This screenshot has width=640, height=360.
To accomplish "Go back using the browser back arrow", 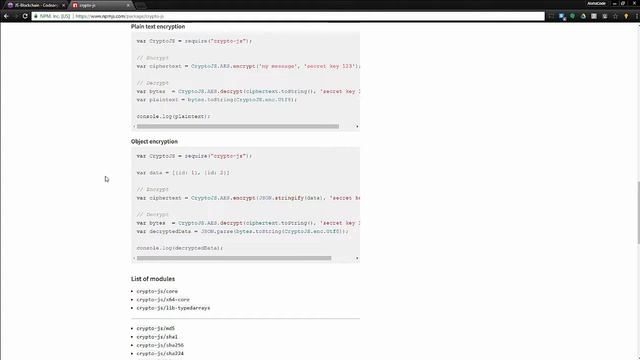I will pyautogui.click(x=6, y=16).
